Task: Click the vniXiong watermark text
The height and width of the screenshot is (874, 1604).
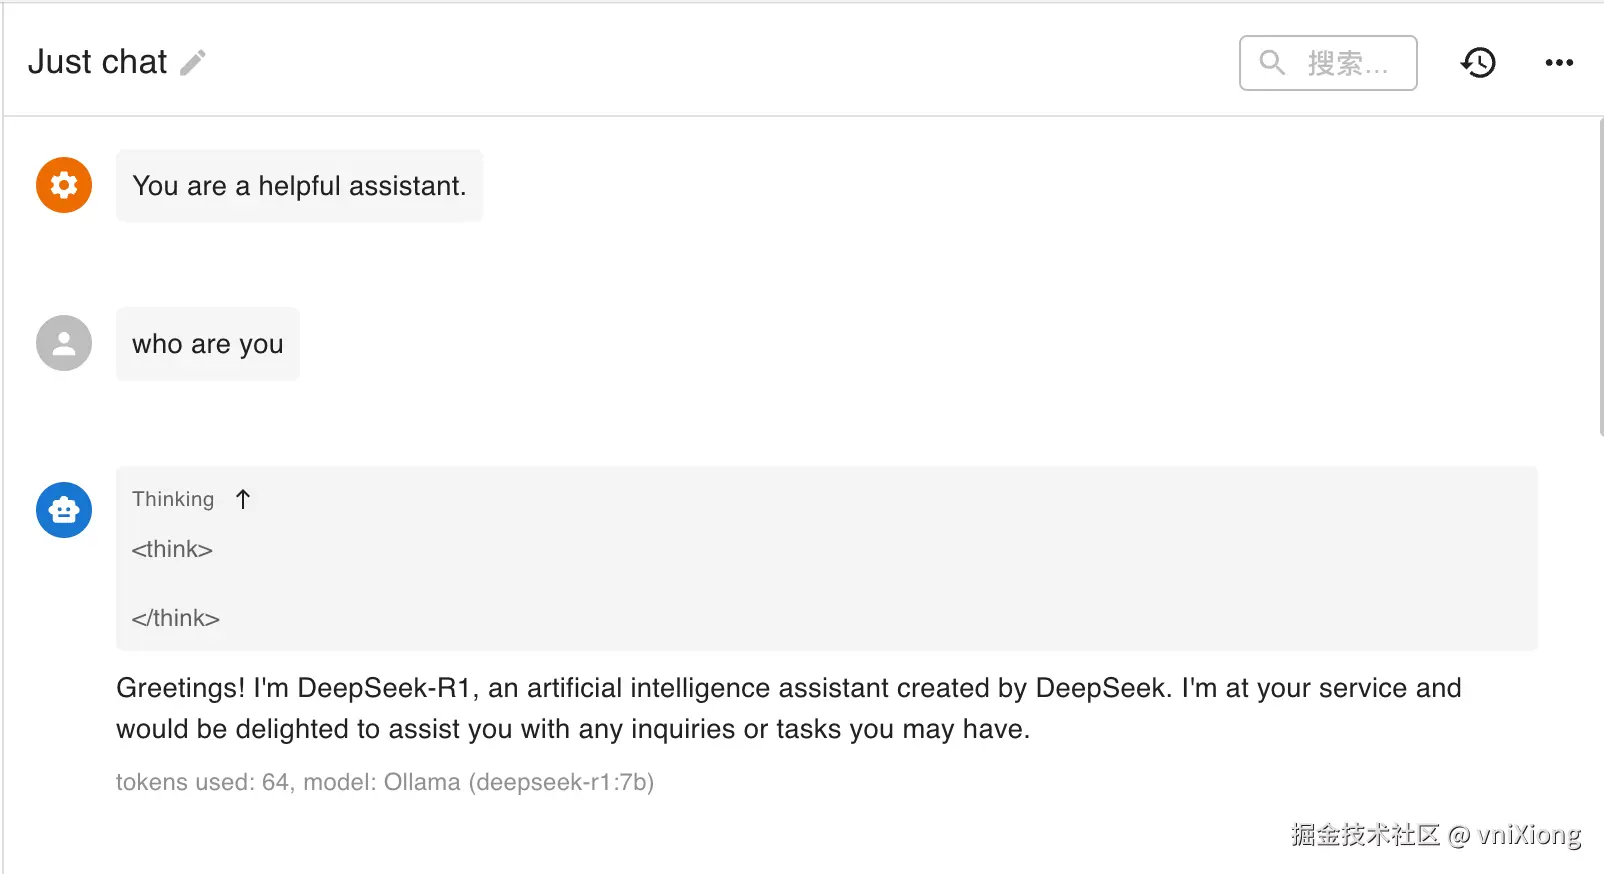Action: pyautogui.click(x=1528, y=834)
